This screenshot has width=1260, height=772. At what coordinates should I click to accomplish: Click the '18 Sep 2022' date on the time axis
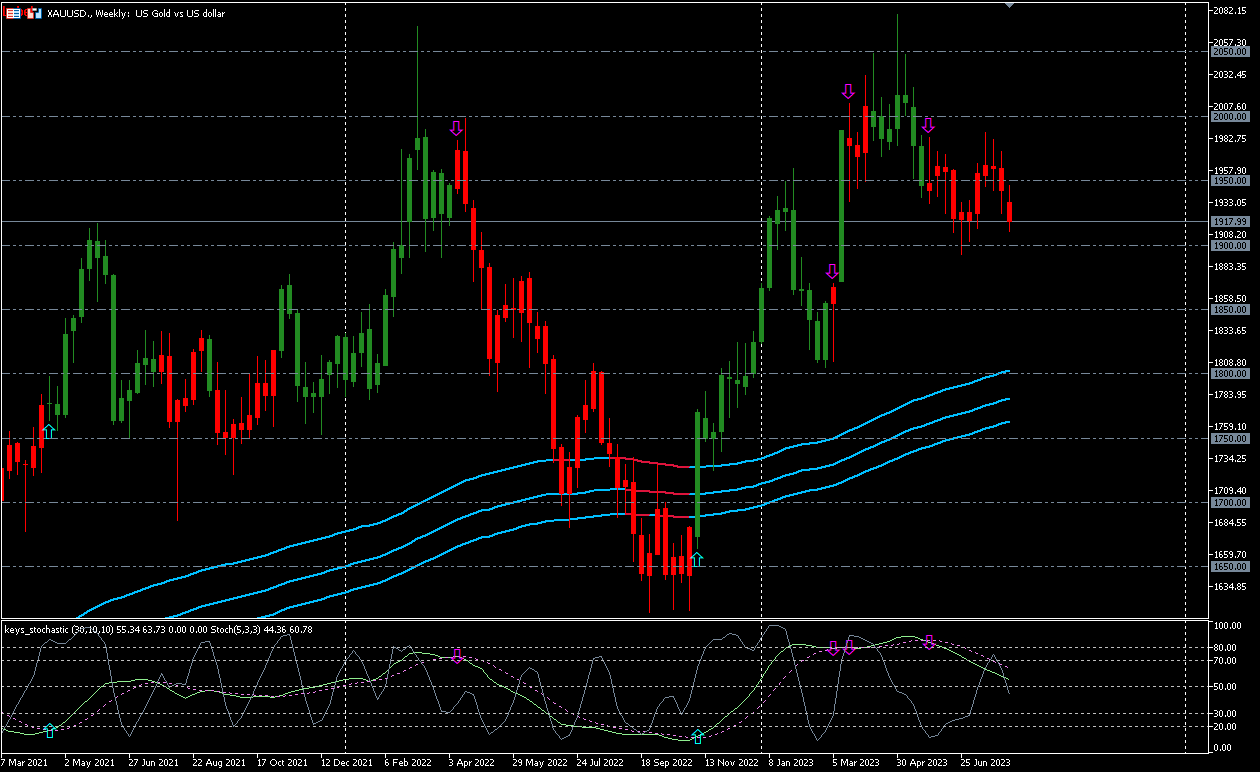[x=666, y=763]
